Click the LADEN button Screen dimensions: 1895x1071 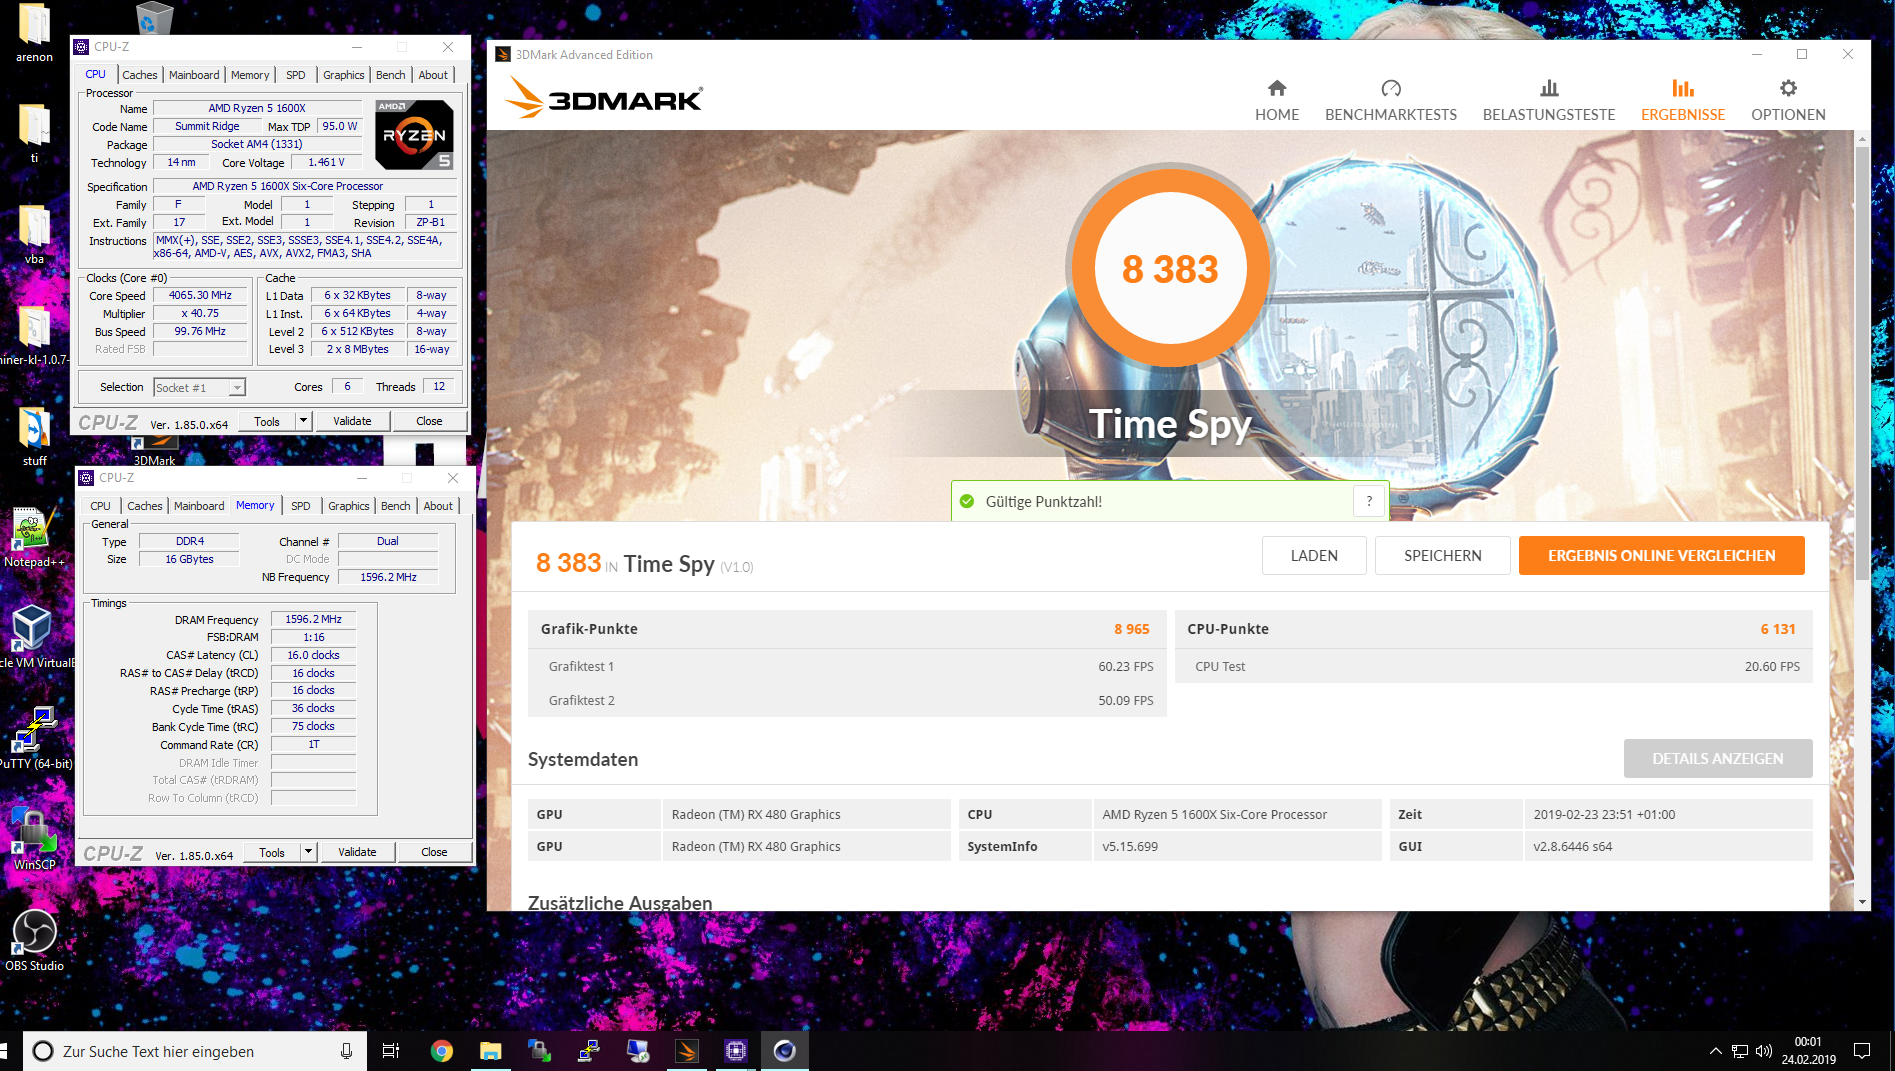(x=1314, y=555)
